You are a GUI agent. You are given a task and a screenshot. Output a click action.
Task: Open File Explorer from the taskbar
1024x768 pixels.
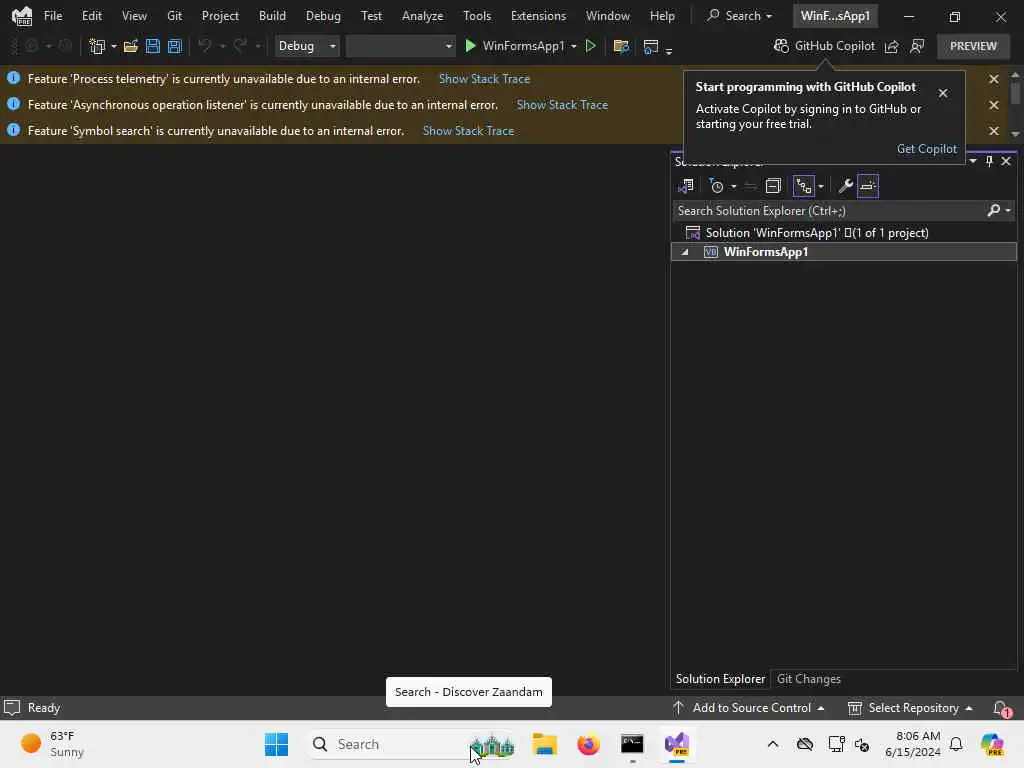click(x=545, y=744)
